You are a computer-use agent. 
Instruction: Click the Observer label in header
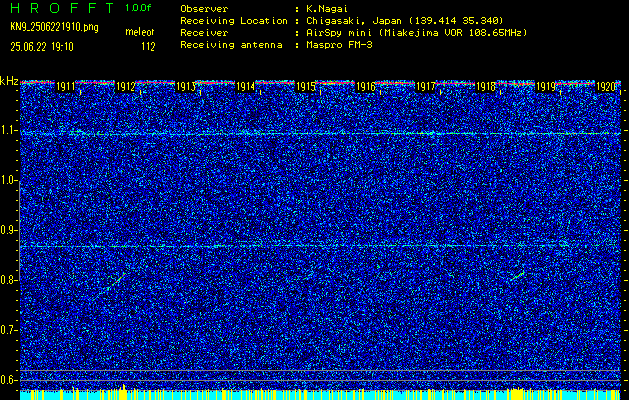point(204,9)
